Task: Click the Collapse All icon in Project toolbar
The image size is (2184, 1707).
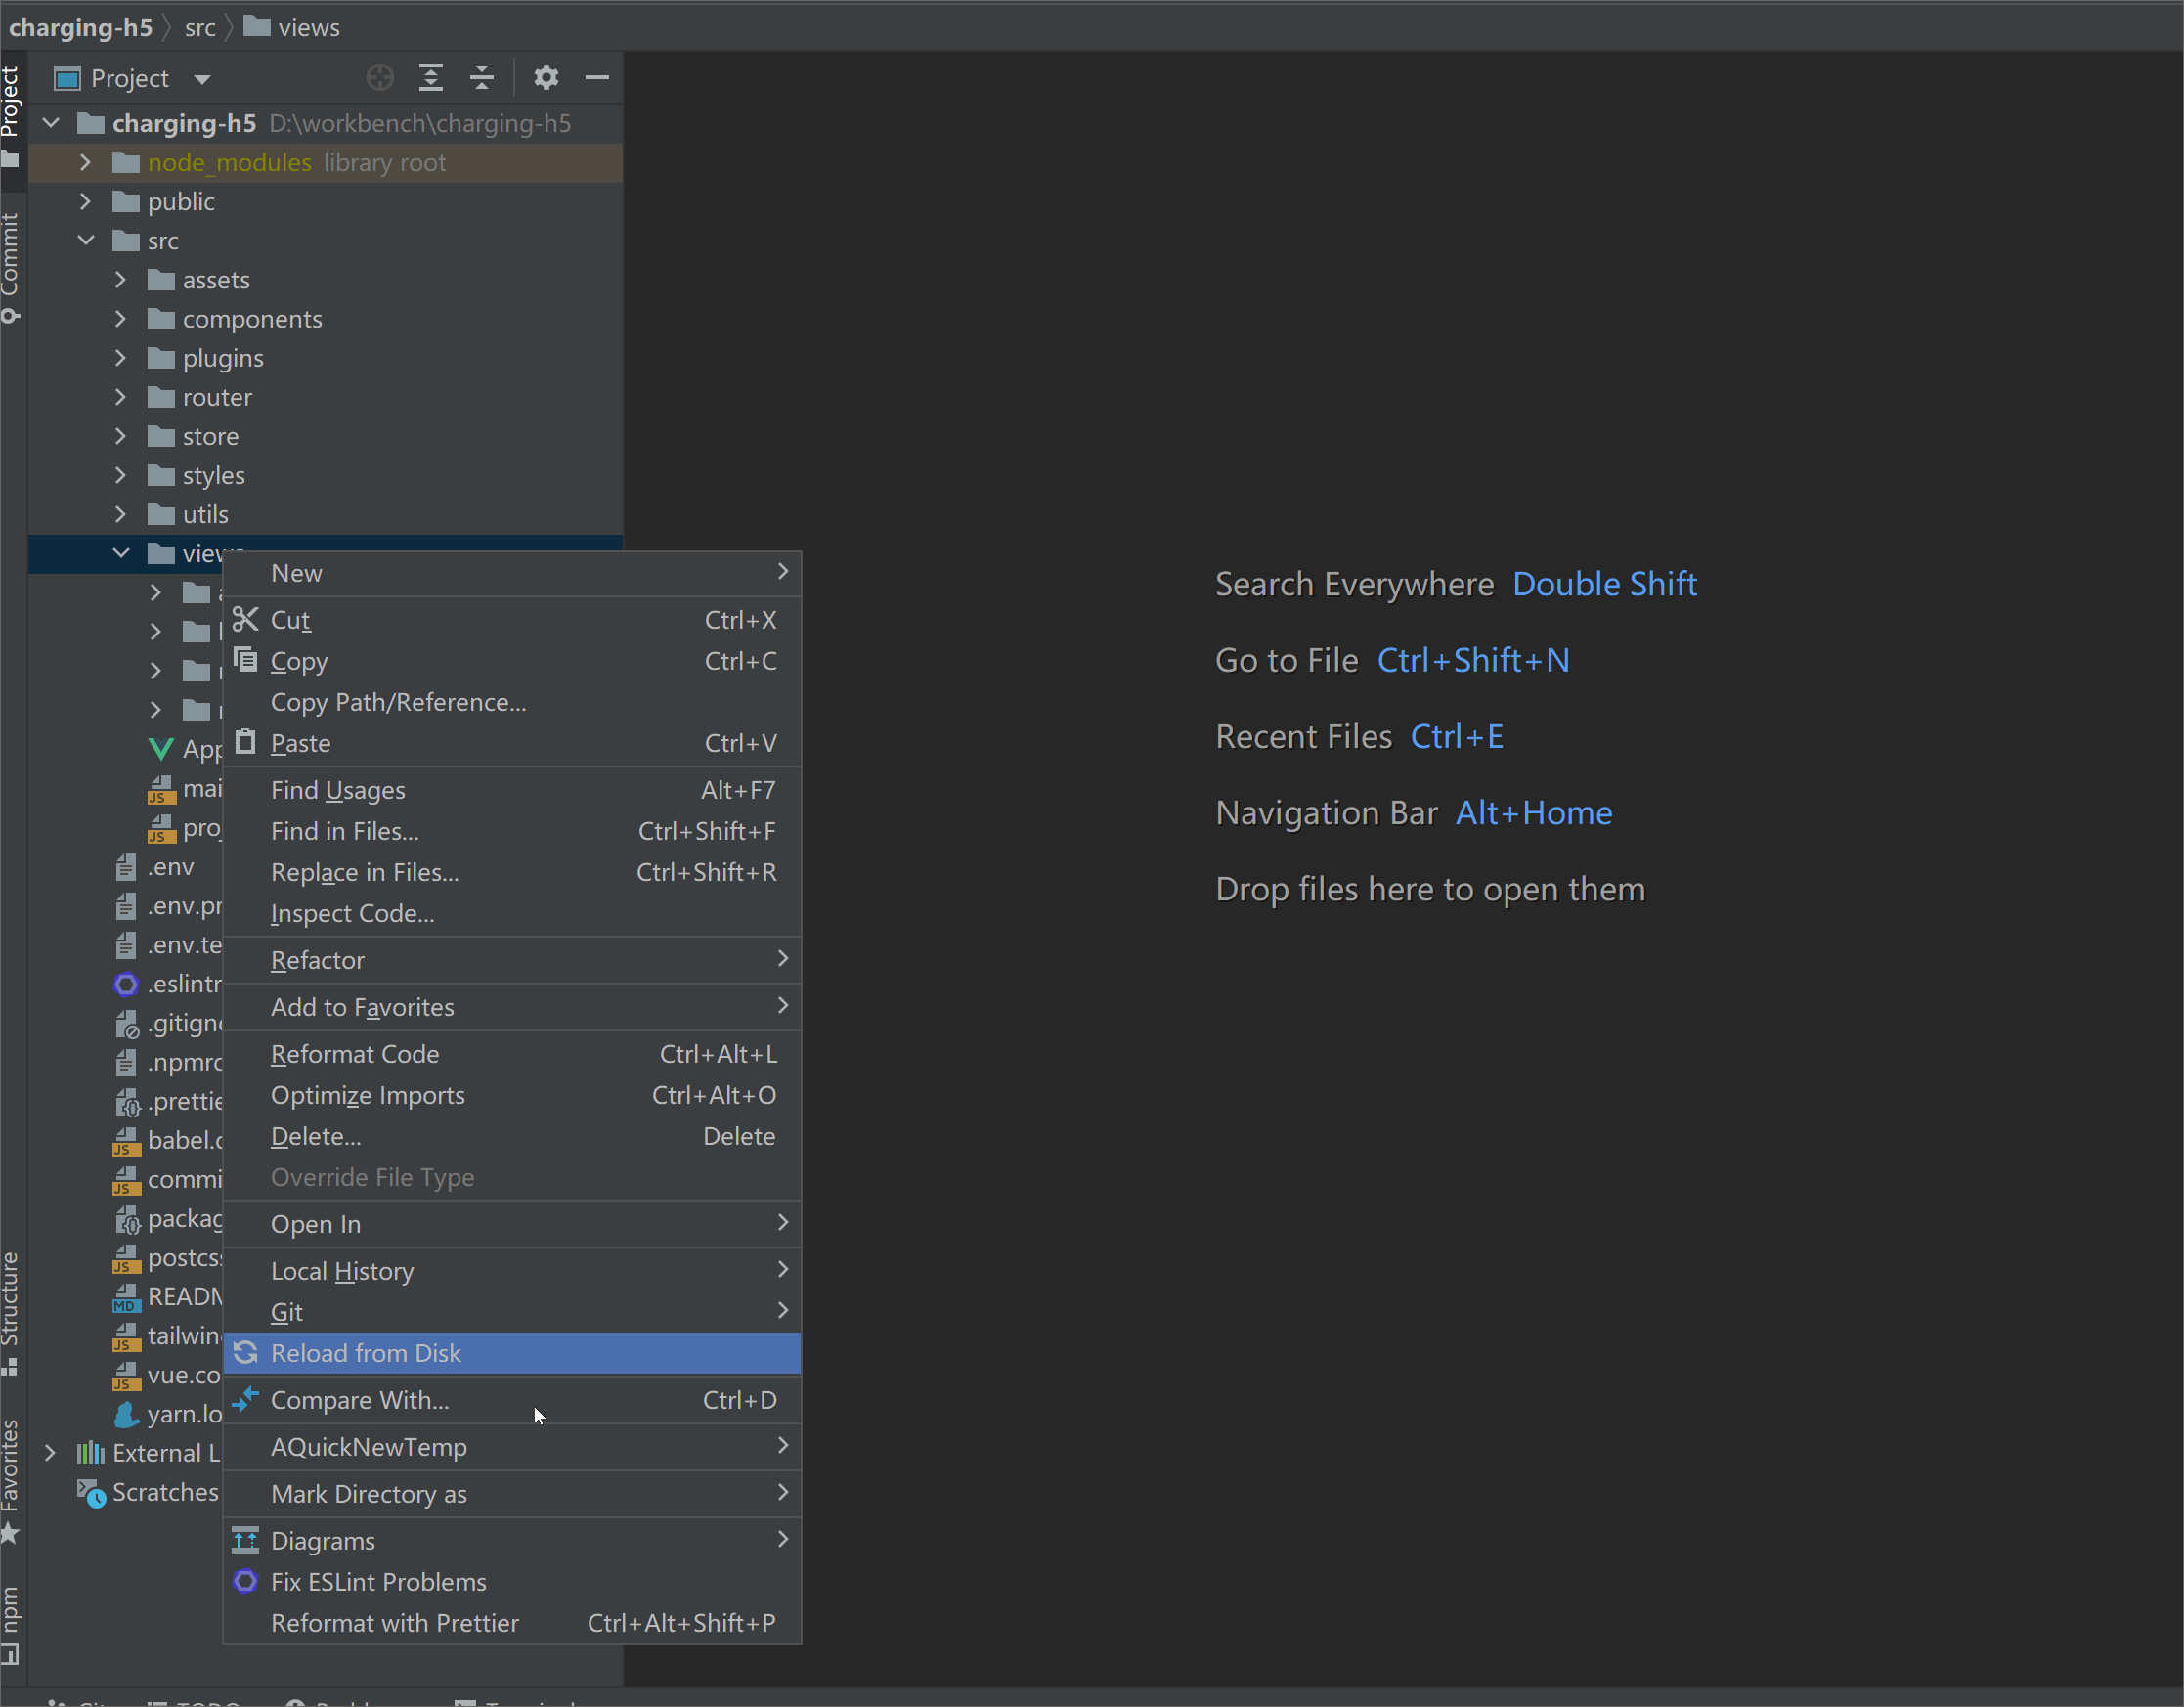Action: pyautogui.click(x=482, y=77)
